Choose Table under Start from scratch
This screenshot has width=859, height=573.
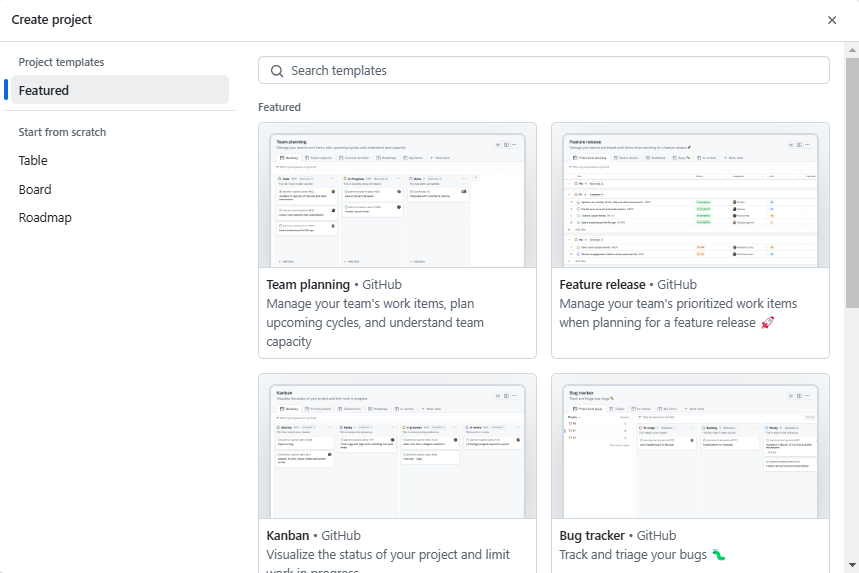click(x=33, y=161)
